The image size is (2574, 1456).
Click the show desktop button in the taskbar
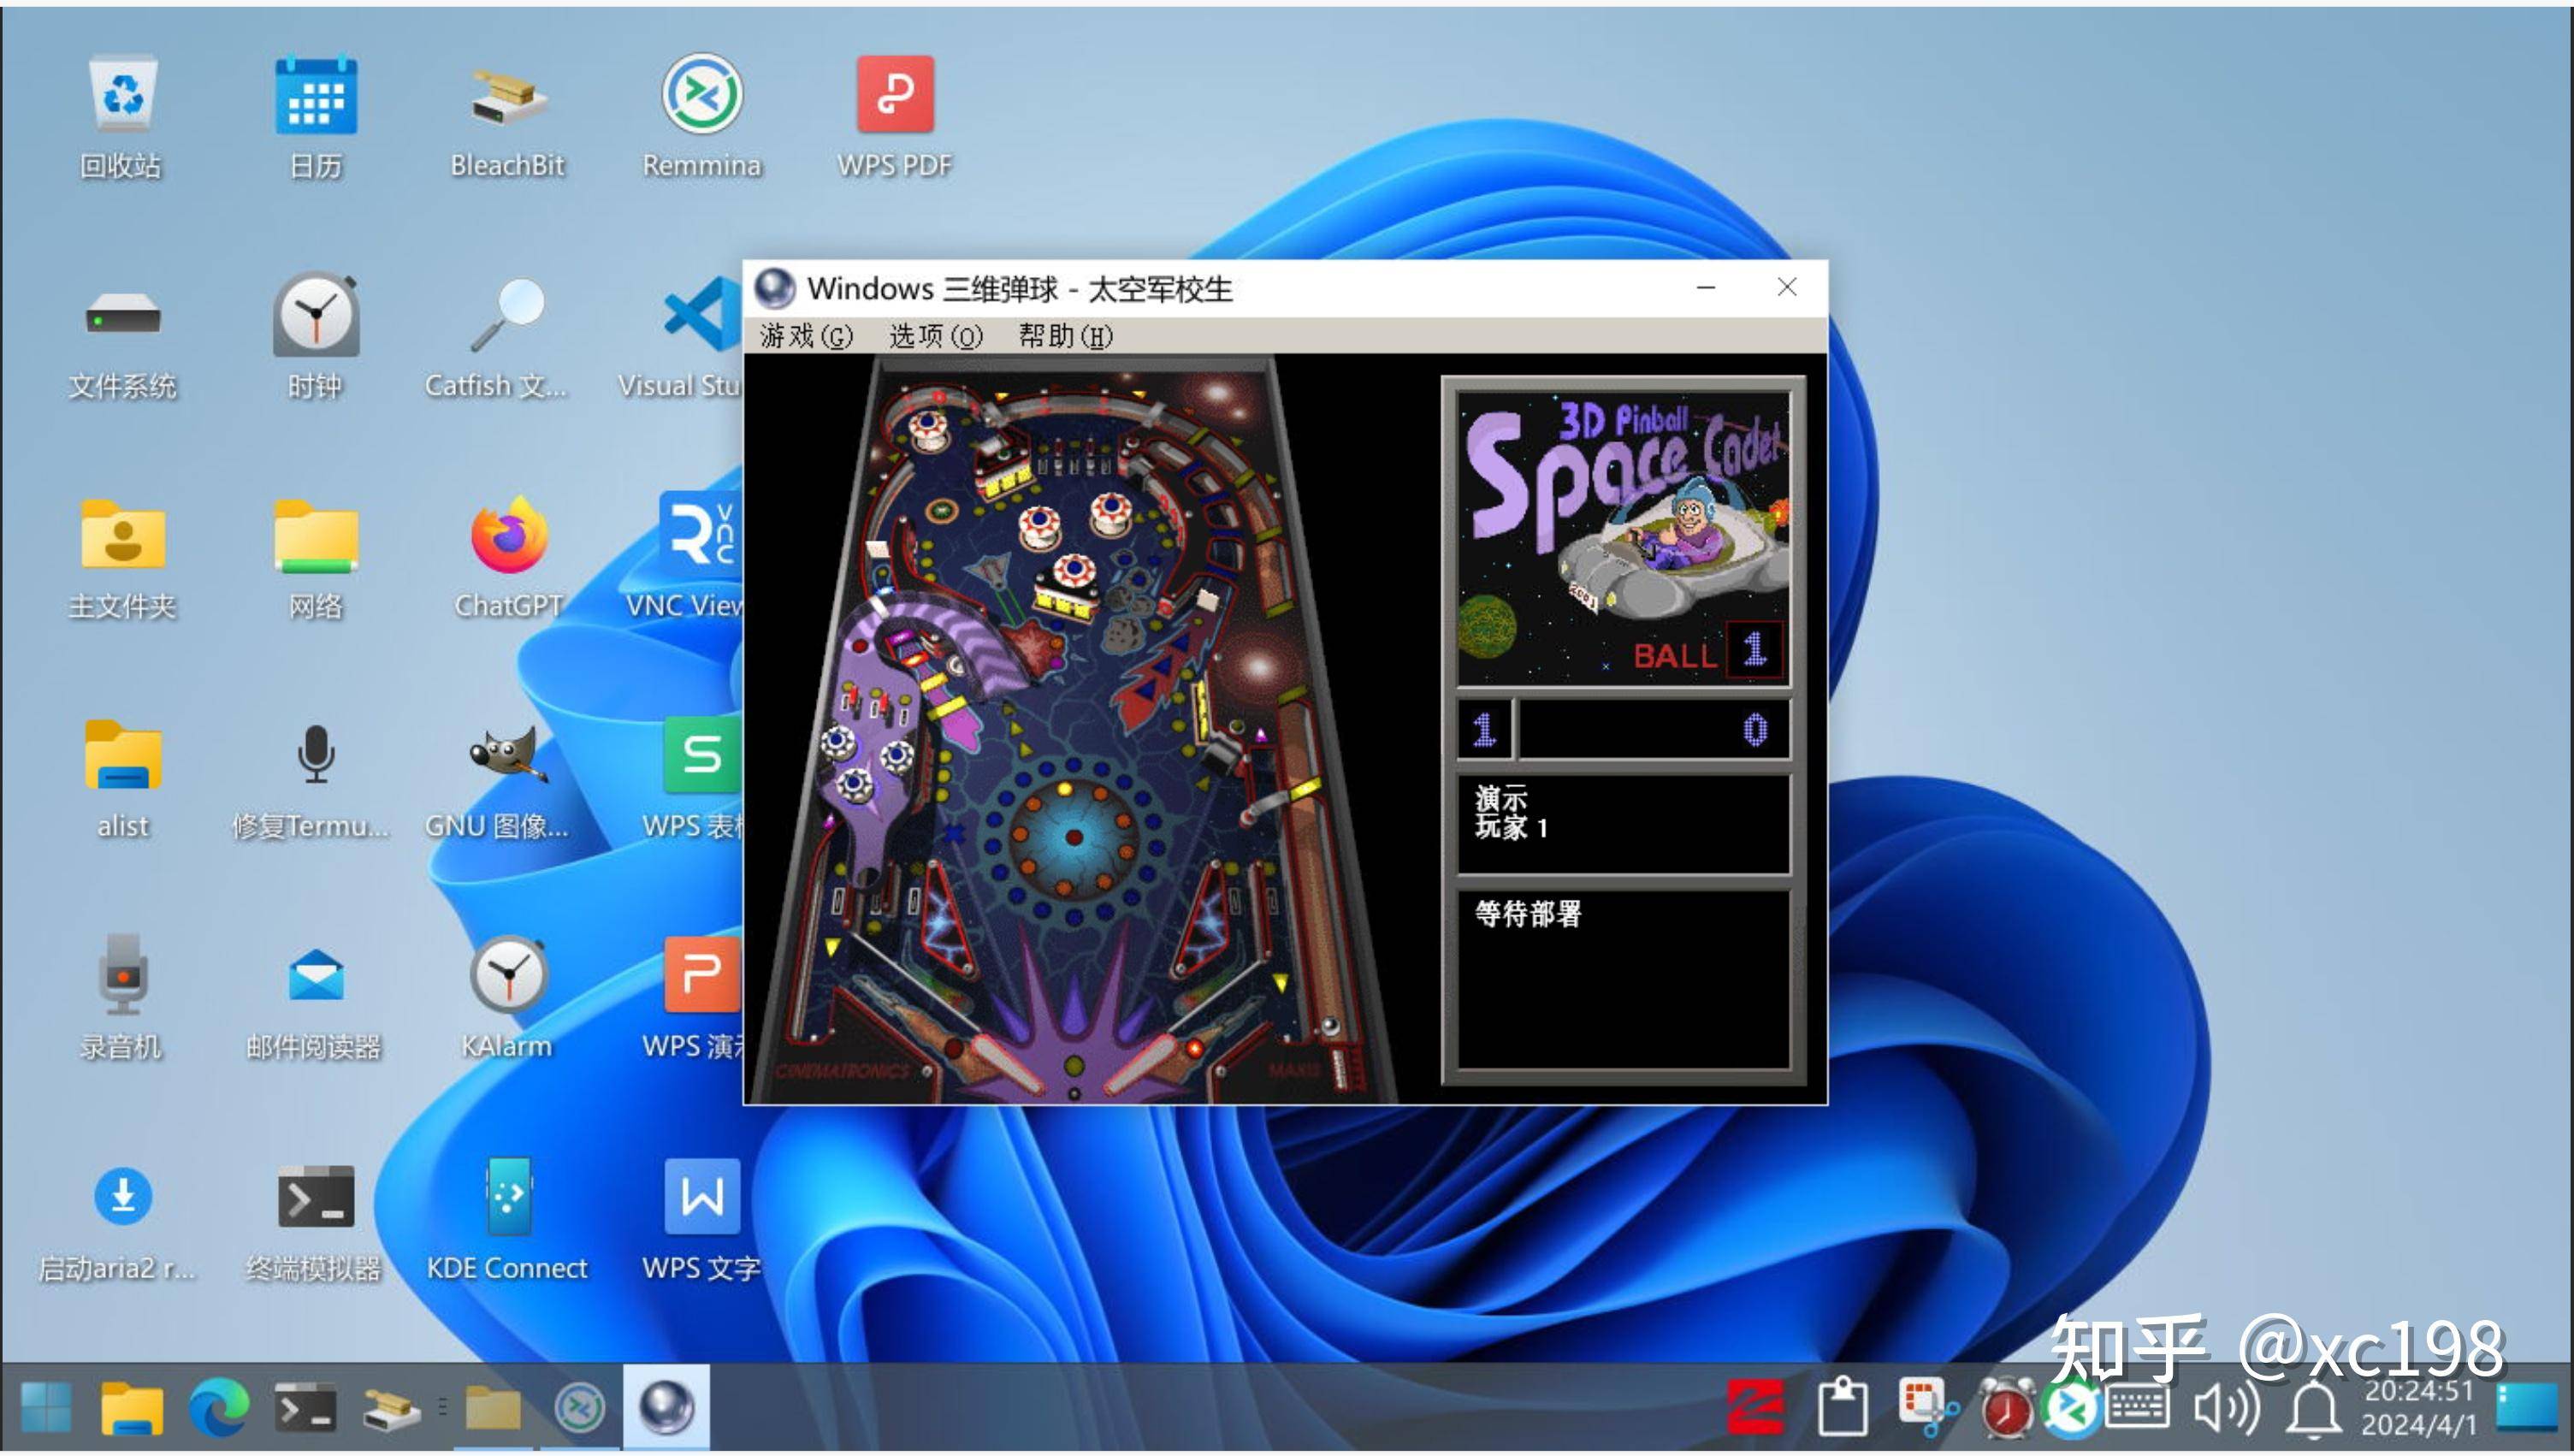point(2528,1408)
